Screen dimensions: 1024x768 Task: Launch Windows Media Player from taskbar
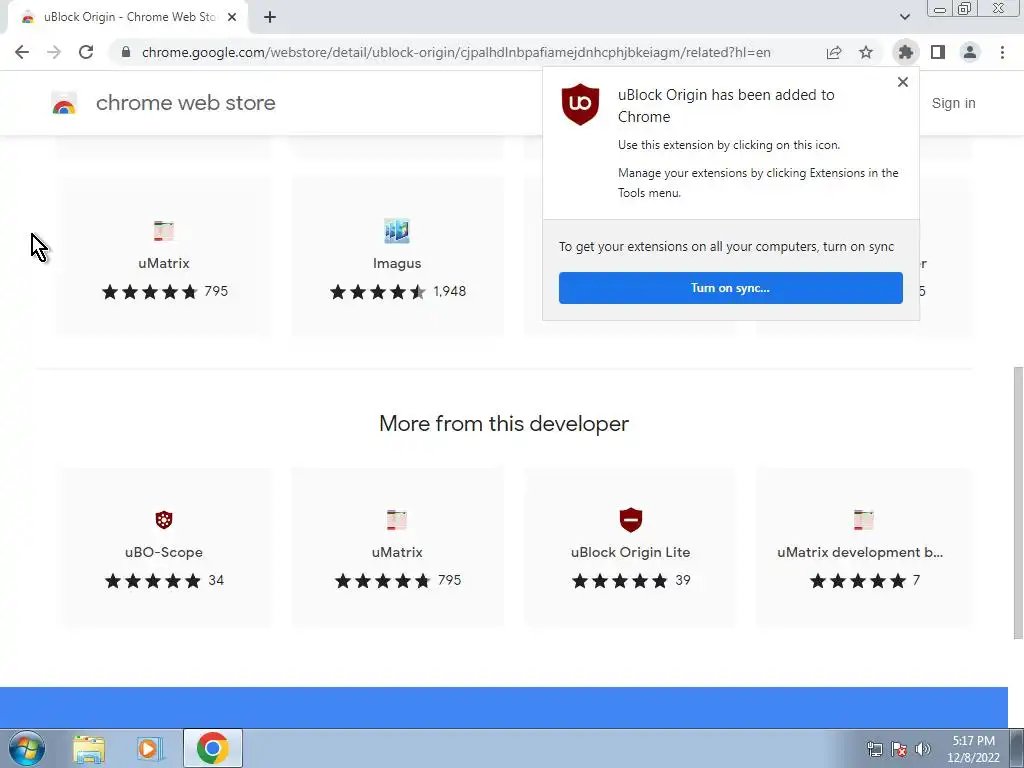(x=150, y=749)
